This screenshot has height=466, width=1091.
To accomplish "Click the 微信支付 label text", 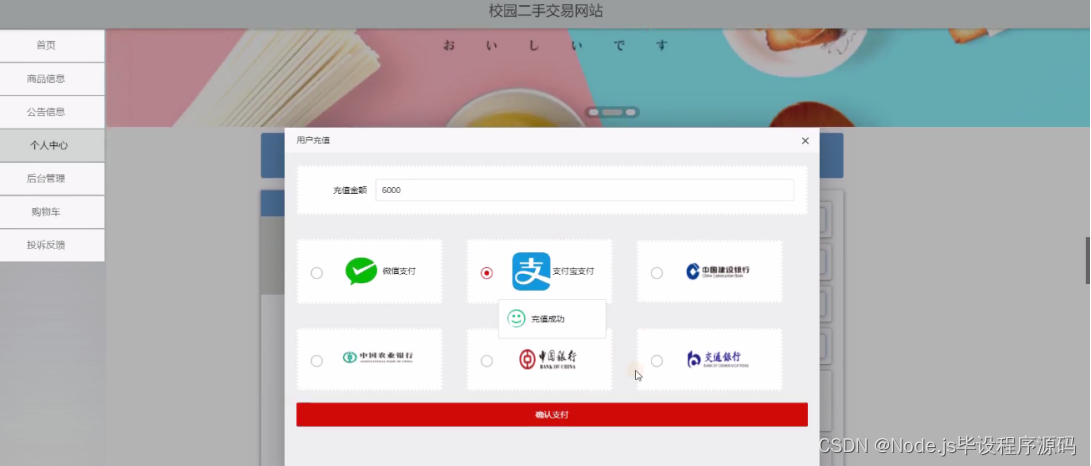I will point(399,271).
